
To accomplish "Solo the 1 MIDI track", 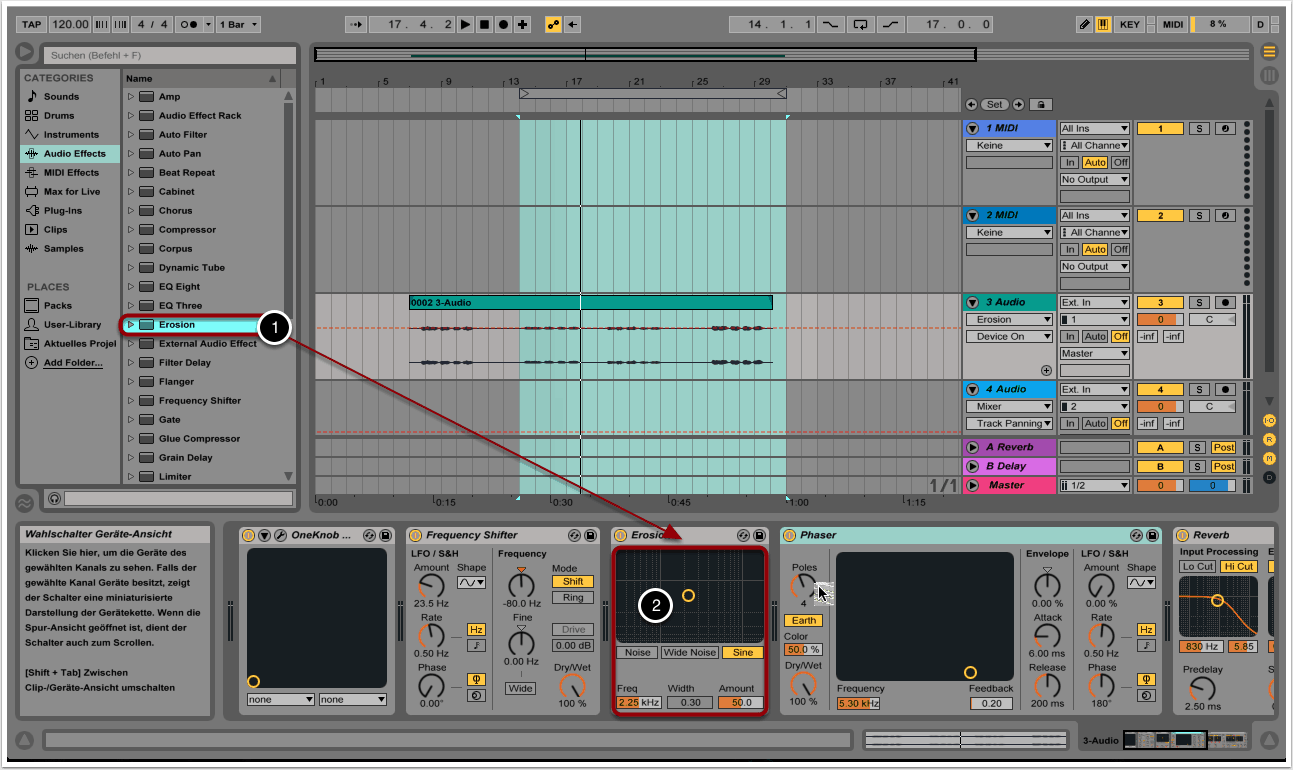I will (x=1197, y=129).
